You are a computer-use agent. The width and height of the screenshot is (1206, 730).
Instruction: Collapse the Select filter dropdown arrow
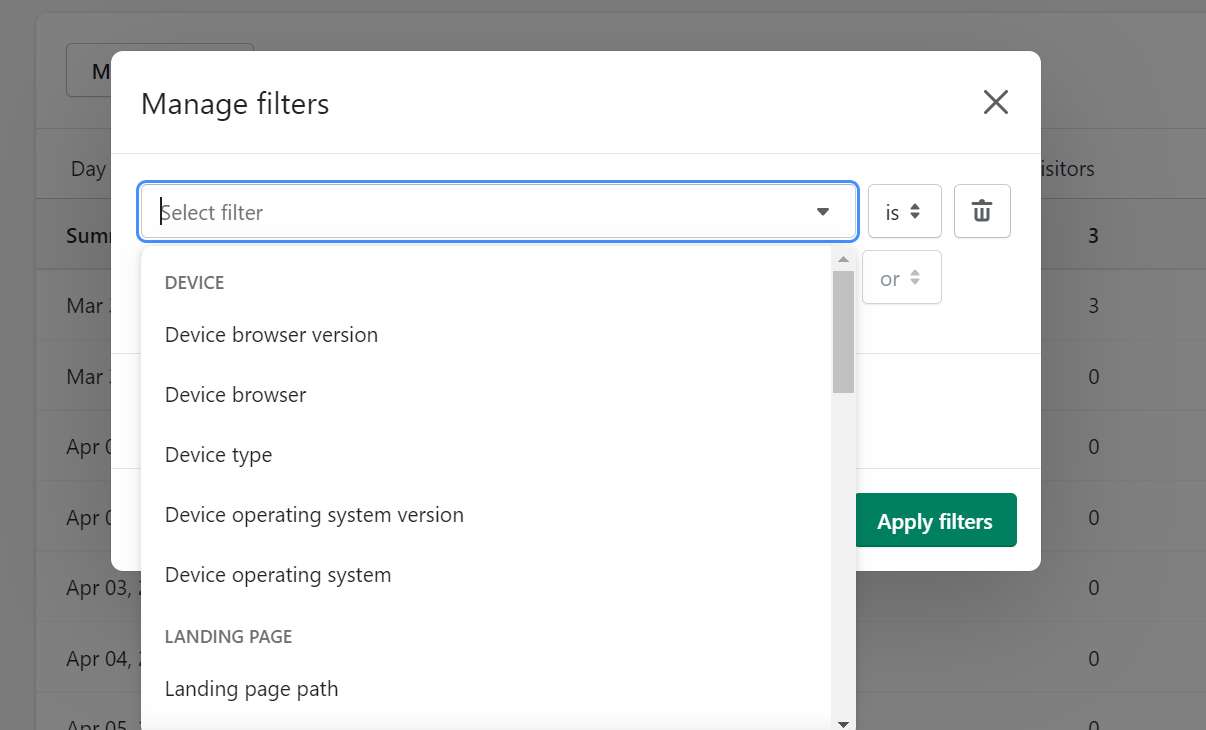coord(823,212)
